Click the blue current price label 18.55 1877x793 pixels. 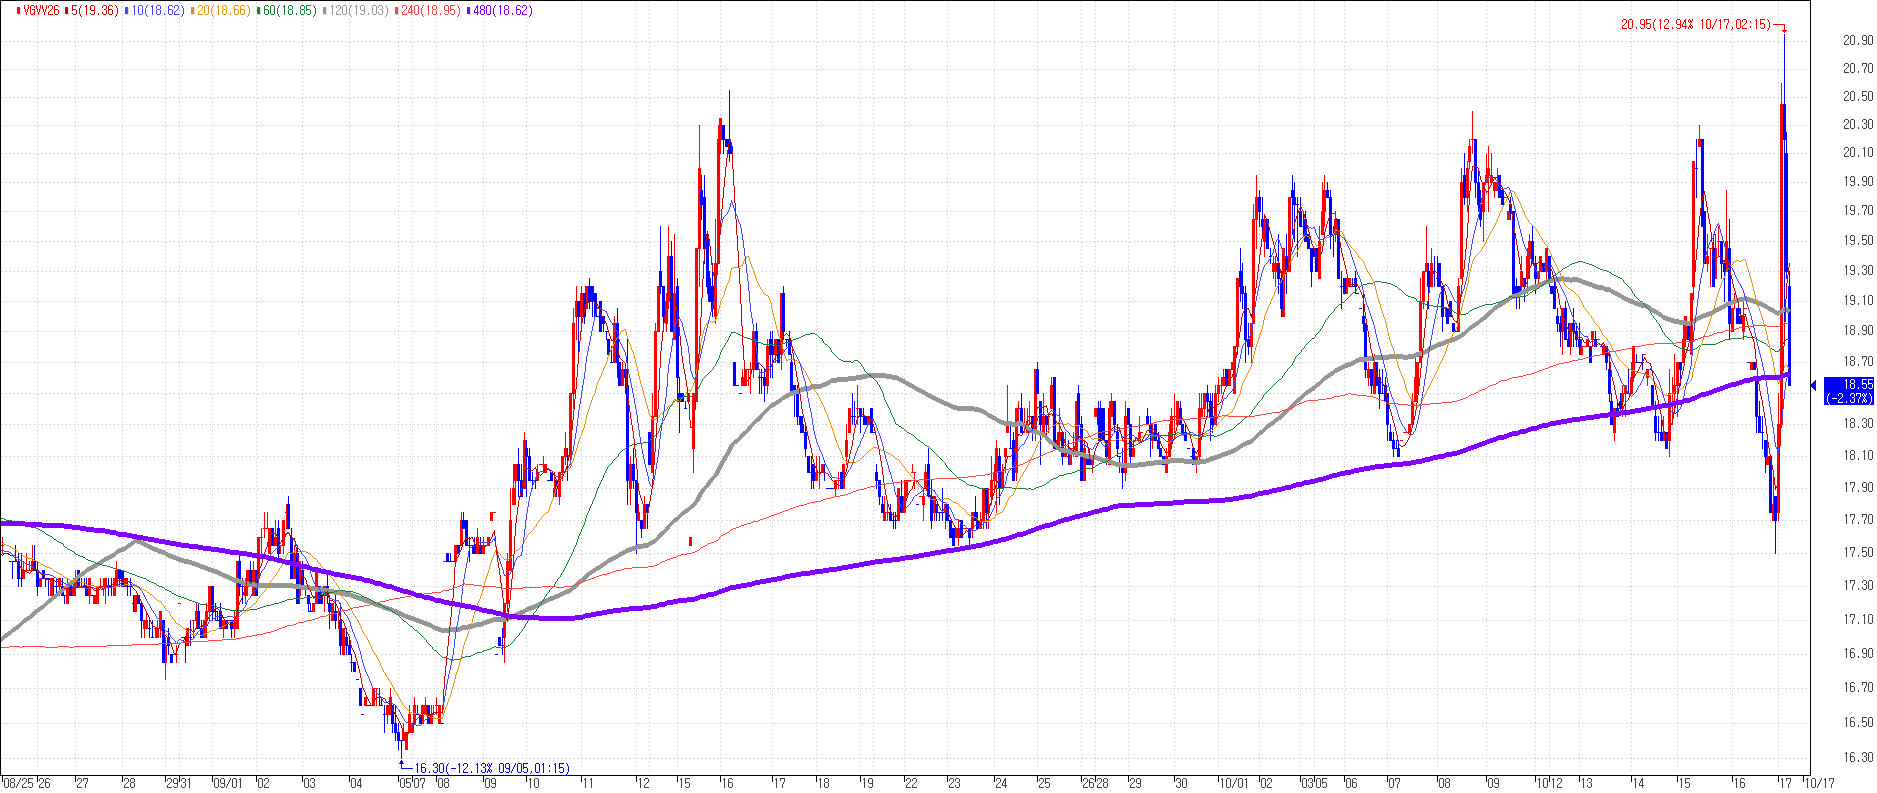pos(1849,391)
